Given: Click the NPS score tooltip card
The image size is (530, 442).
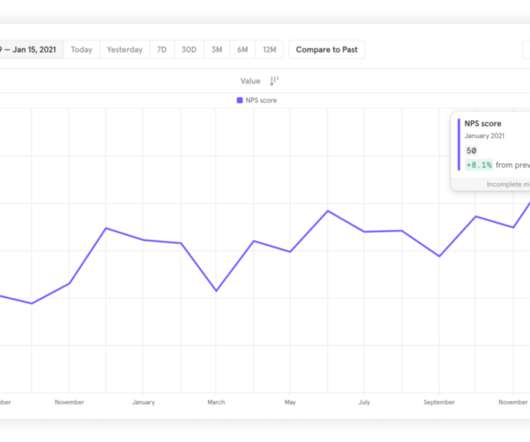Looking at the screenshot, I should 491,152.
